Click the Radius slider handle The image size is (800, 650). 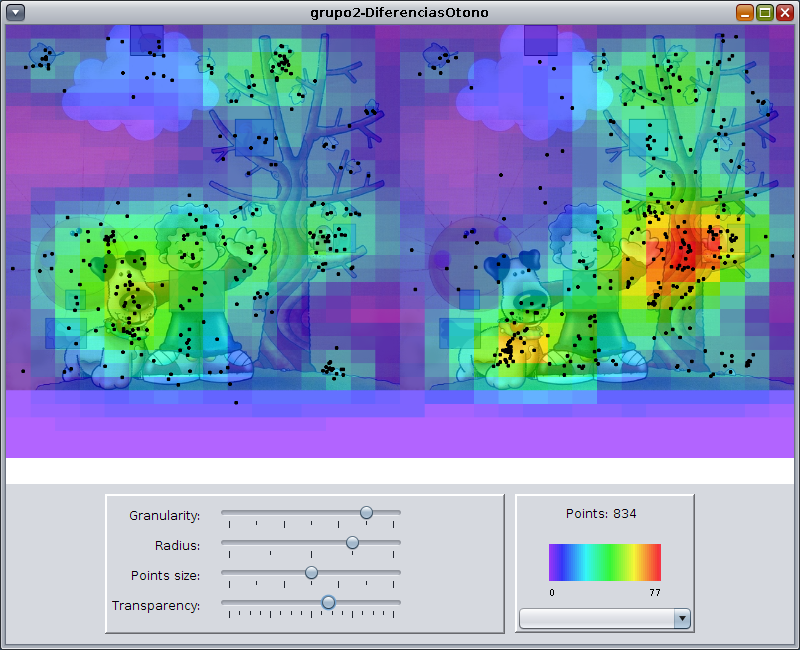tap(352, 542)
